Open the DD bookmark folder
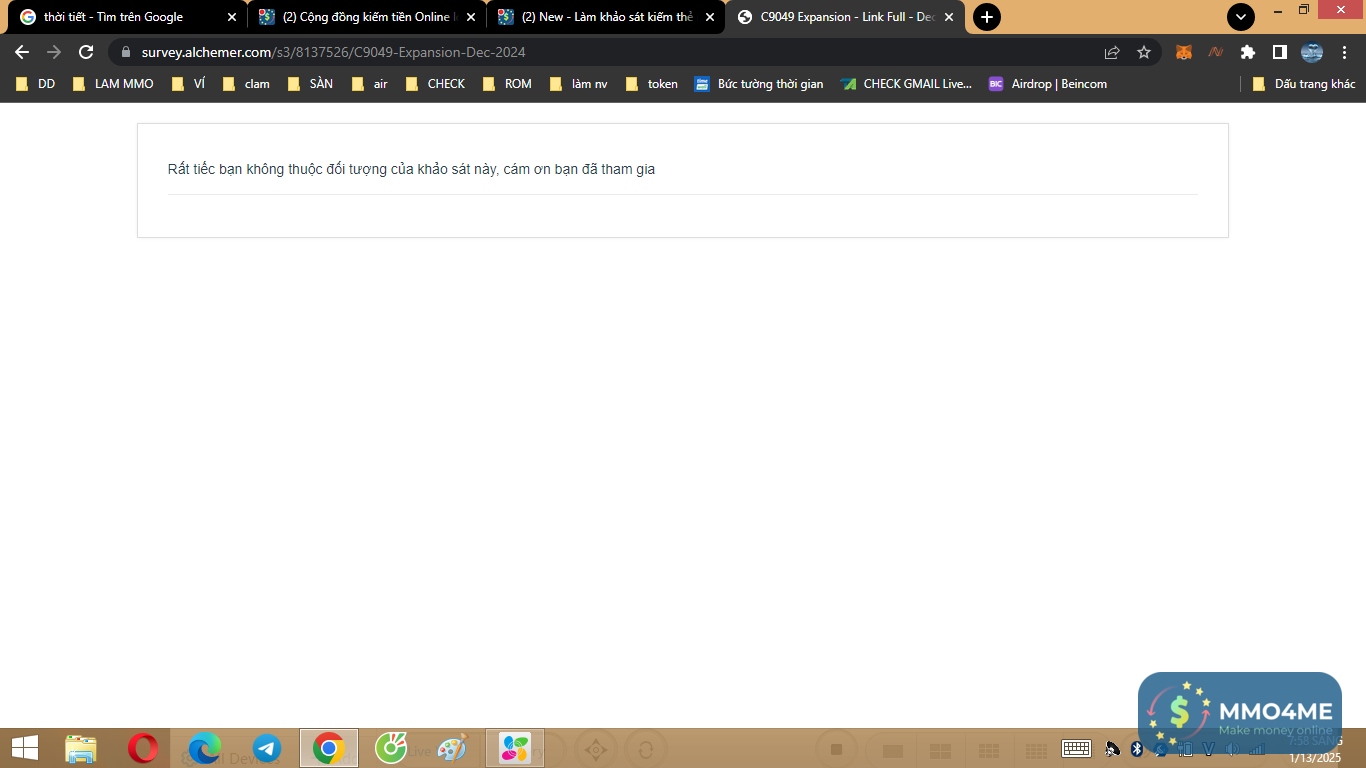 tap(36, 84)
